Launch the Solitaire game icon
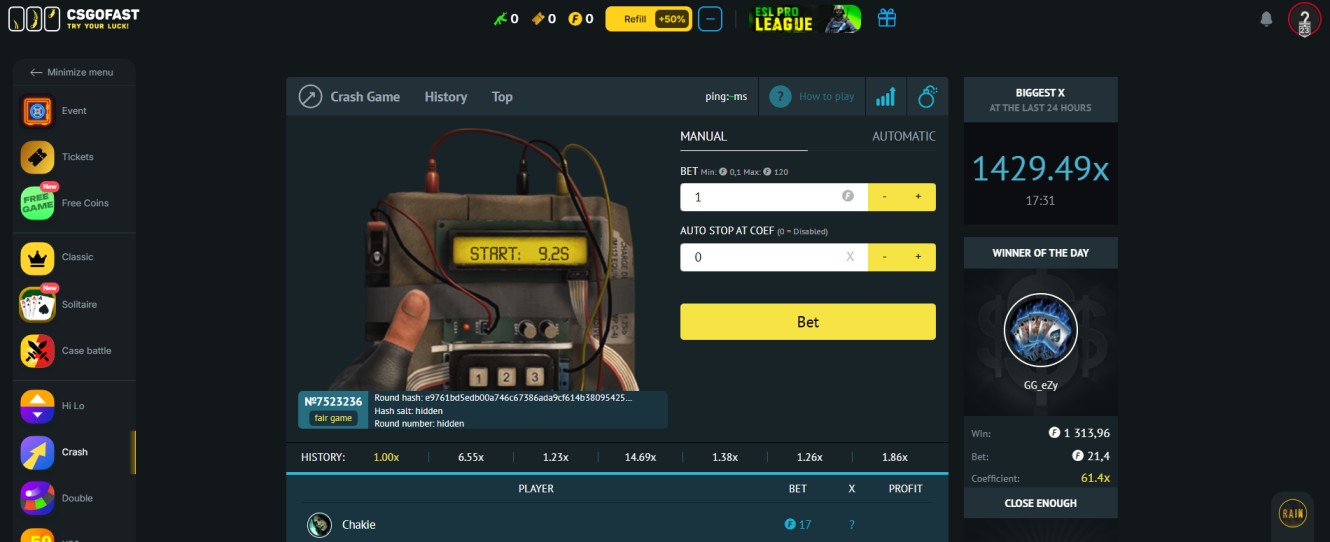The width and height of the screenshot is (1330, 542). pos(38,304)
